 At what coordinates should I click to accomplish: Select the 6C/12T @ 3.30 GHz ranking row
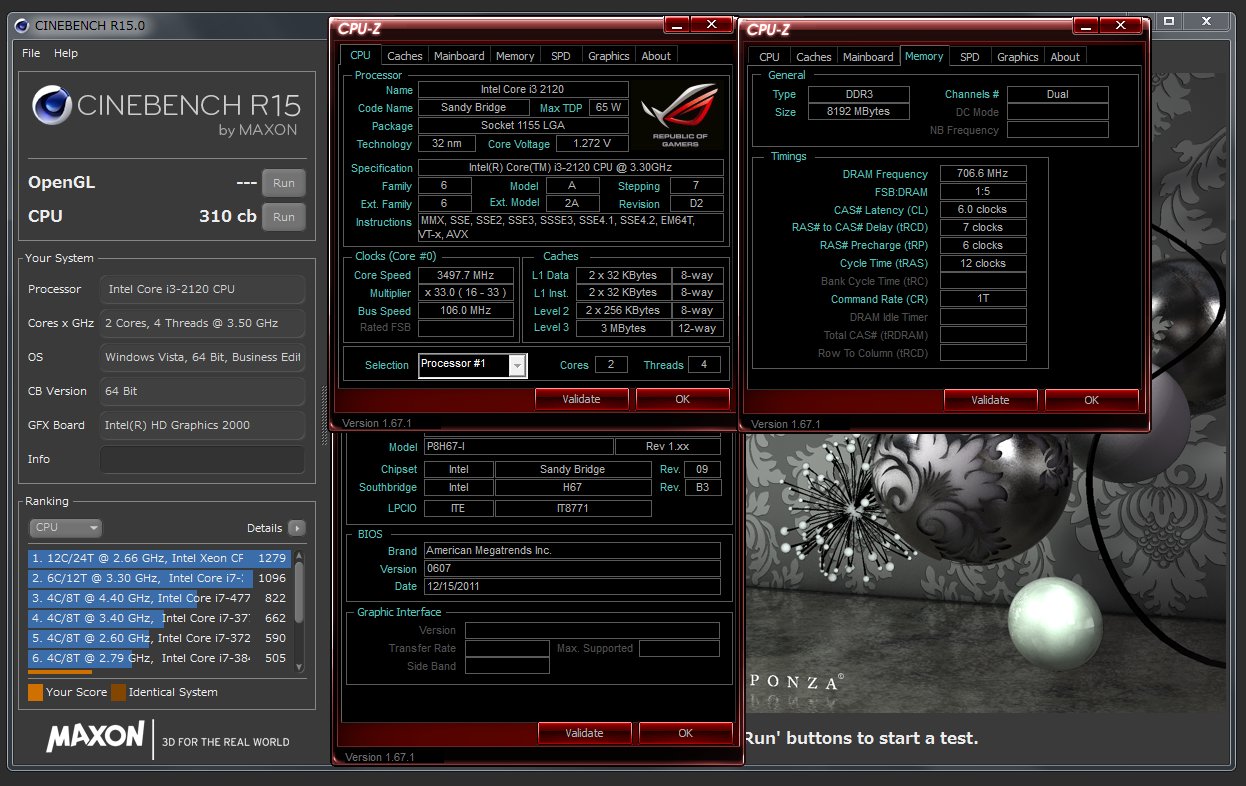click(159, 578)
